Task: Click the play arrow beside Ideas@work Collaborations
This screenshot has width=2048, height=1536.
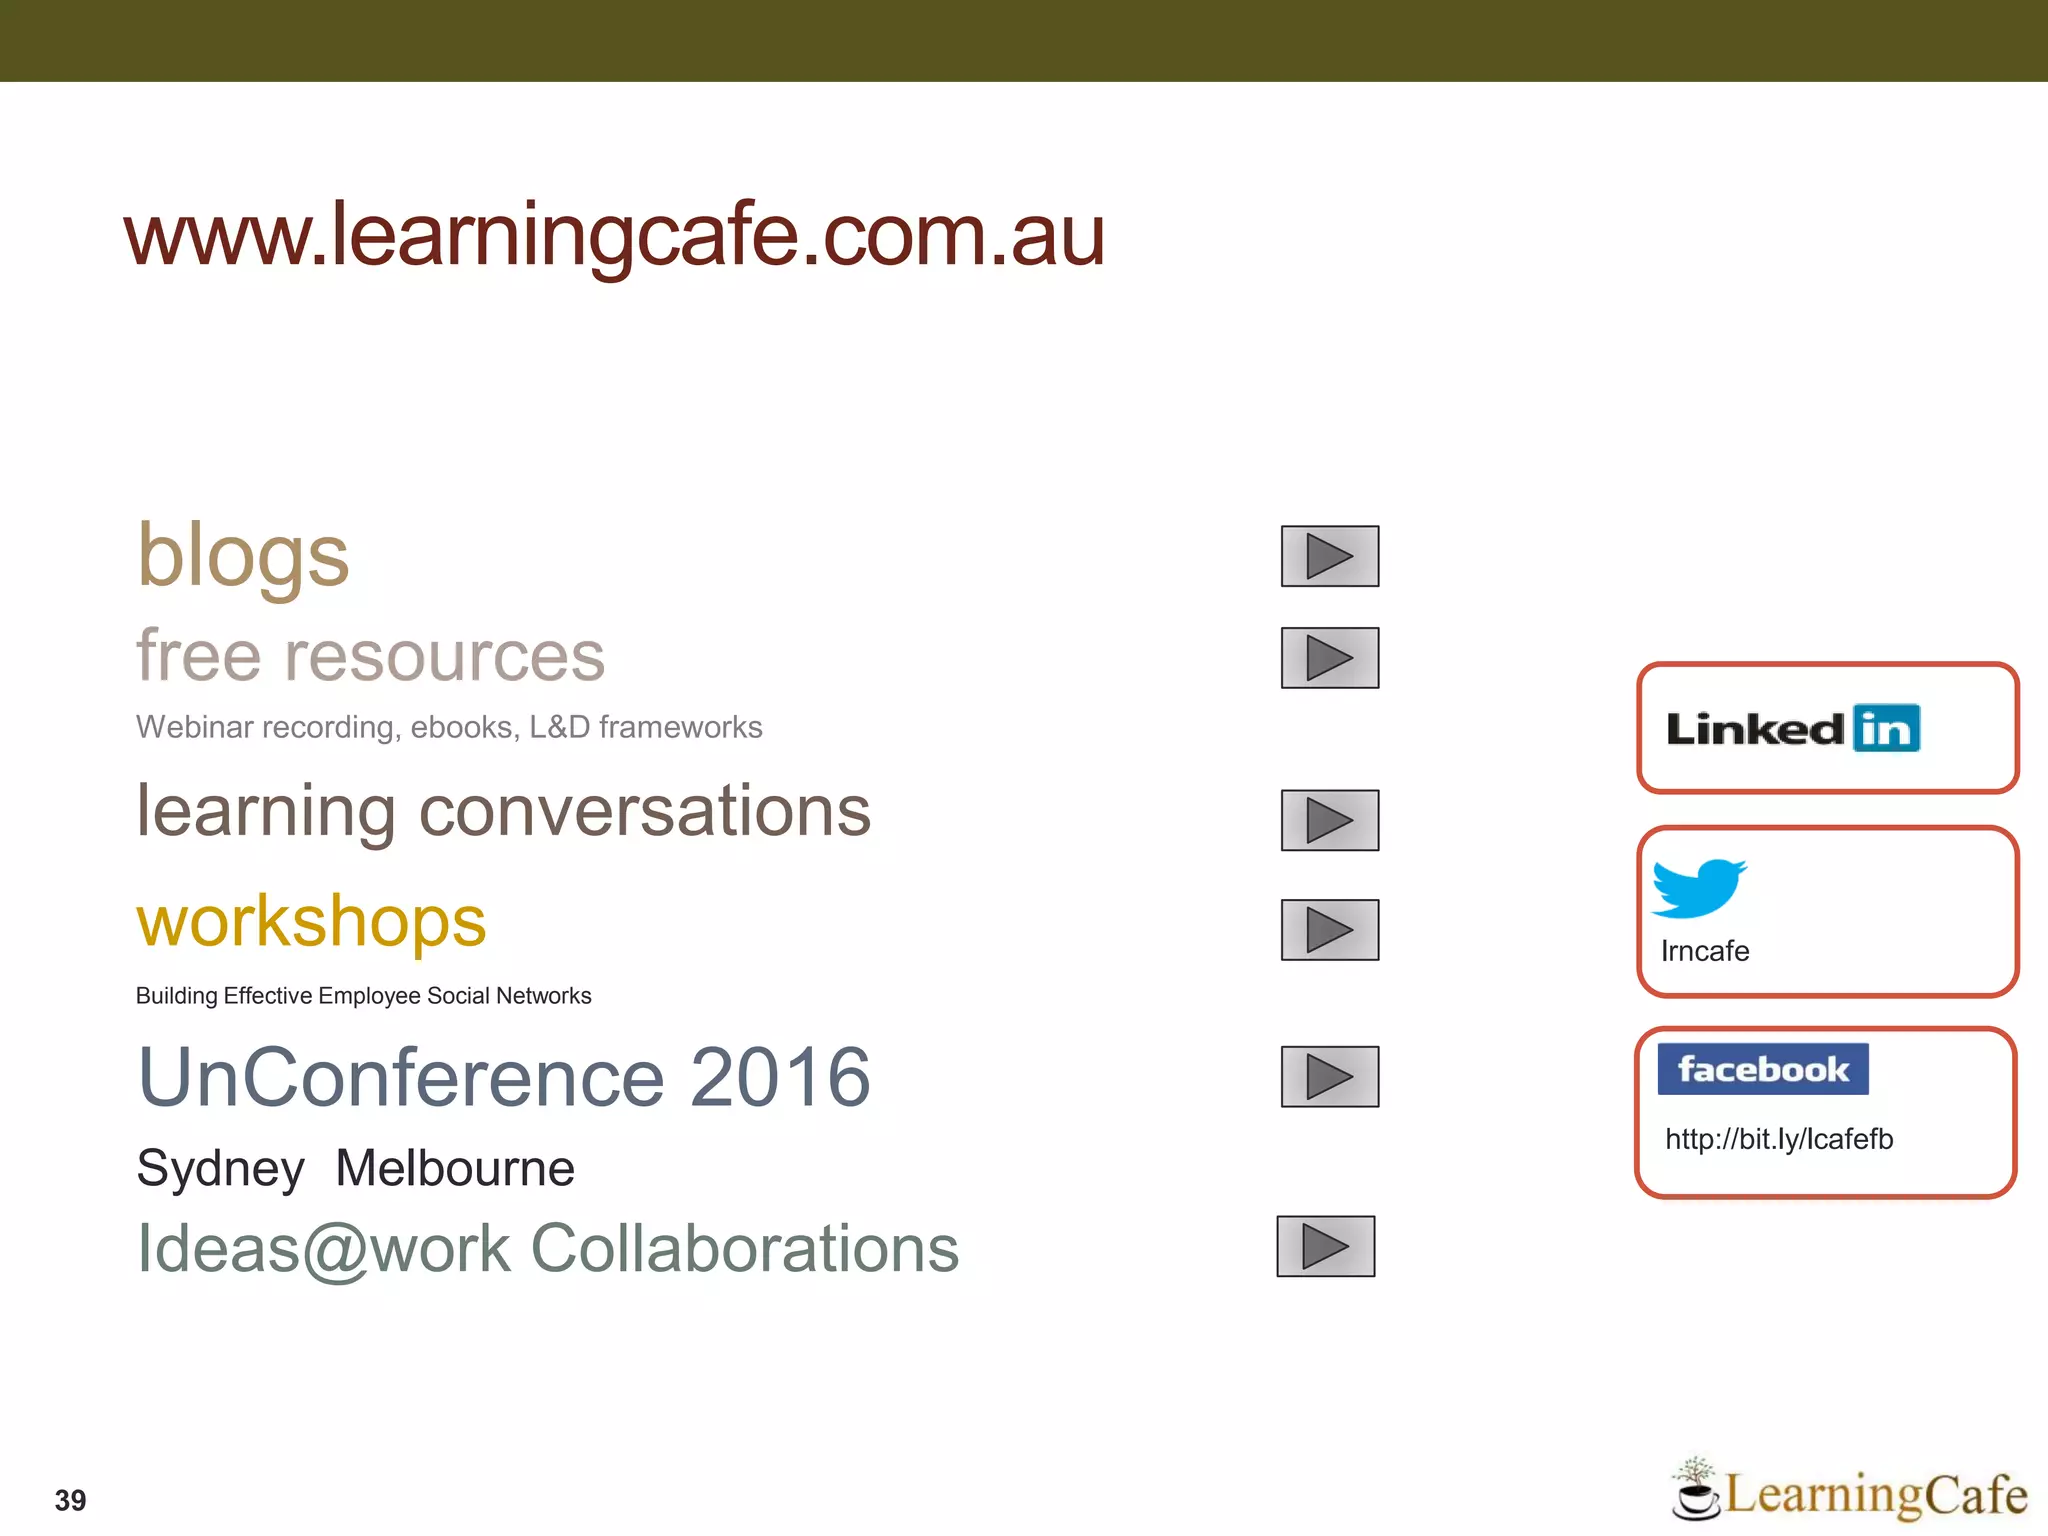Action: click(x=1326, y=1246)
